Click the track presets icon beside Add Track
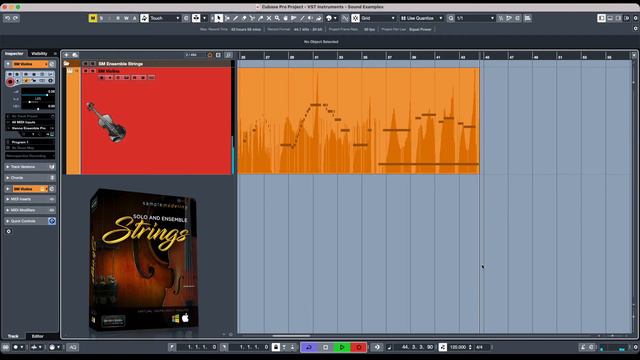The width and height of the screenshot is (640, 360). coord(75,55)
